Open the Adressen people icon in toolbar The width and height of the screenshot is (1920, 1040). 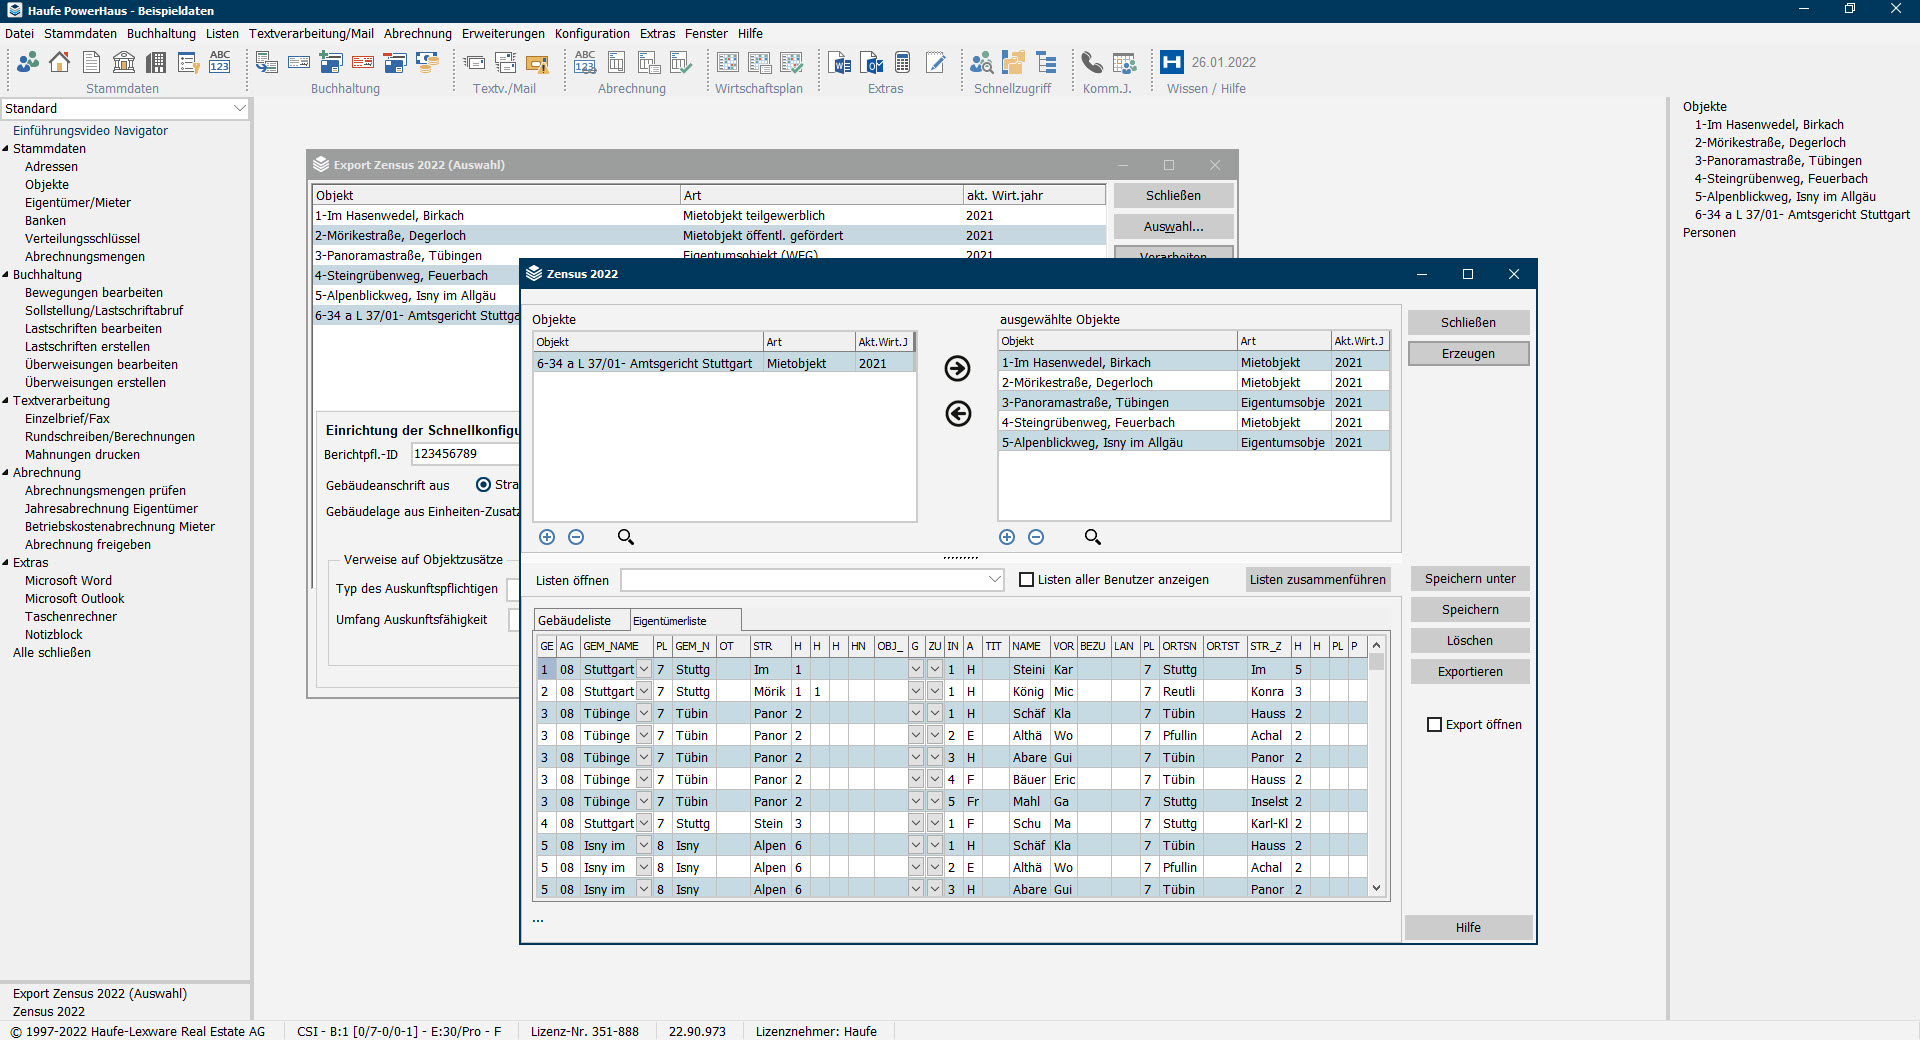[28, 62]
